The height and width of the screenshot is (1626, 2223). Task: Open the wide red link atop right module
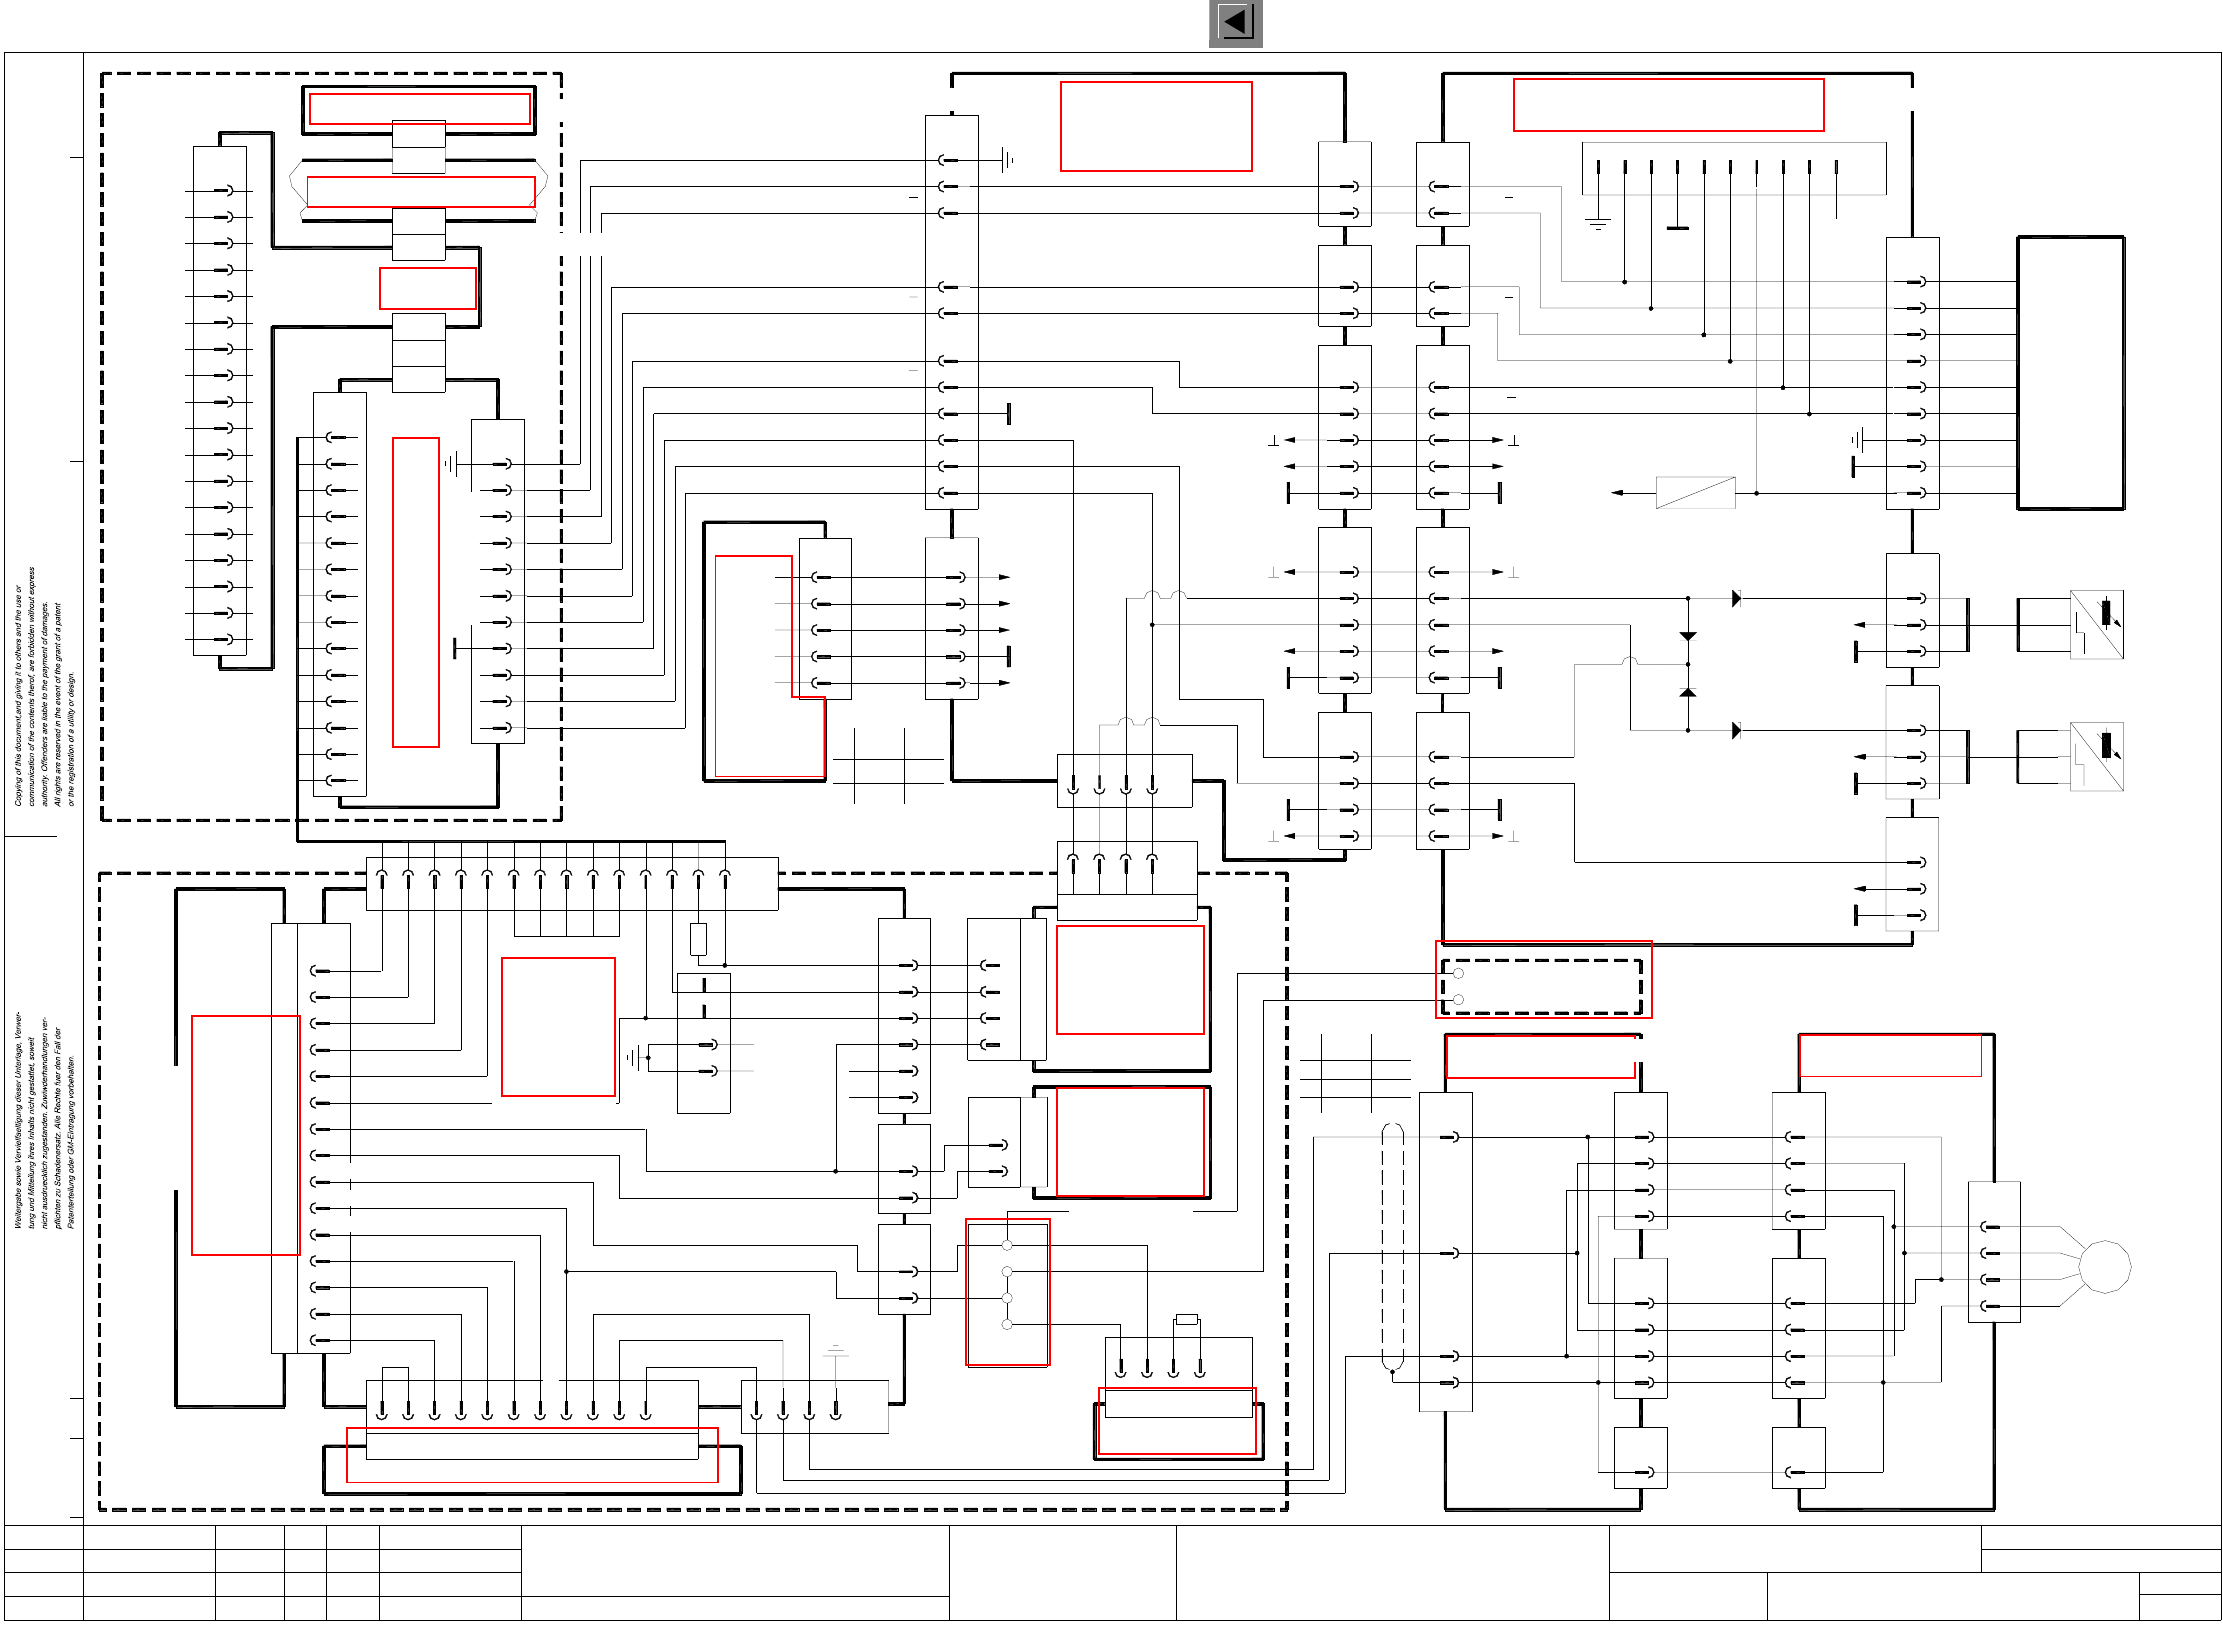1667,104
